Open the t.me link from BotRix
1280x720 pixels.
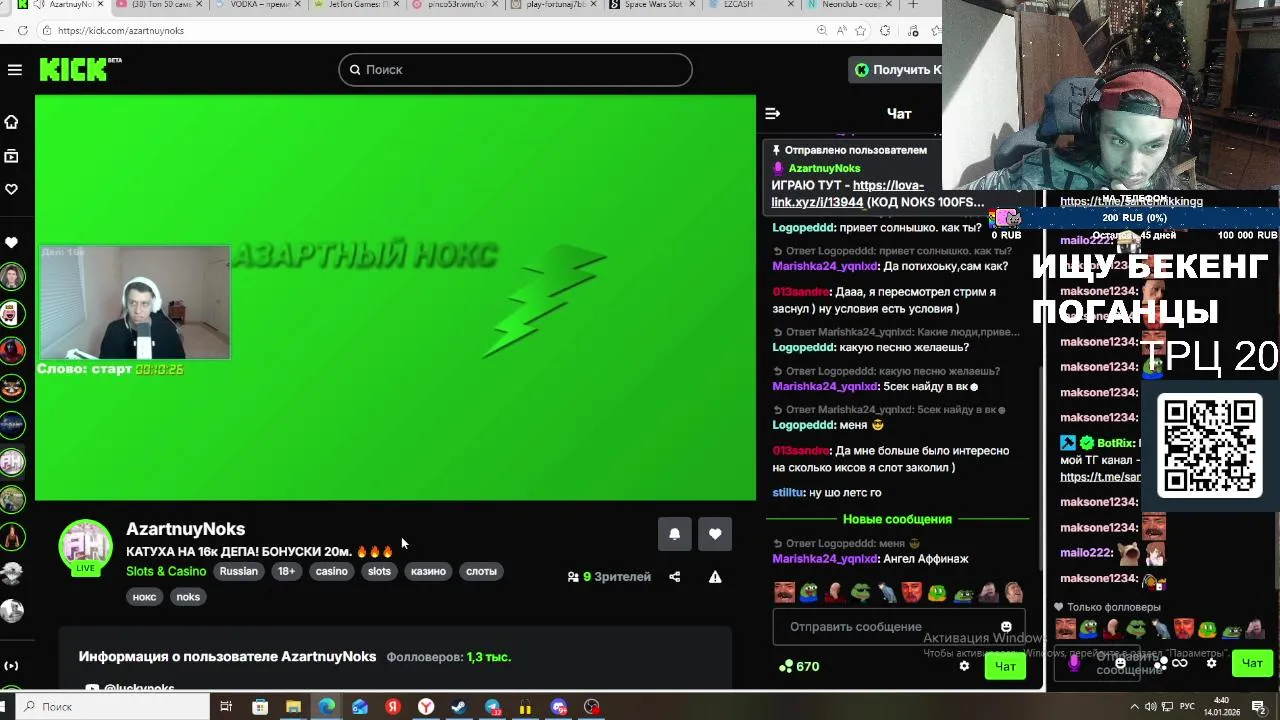[x=1100, y=477]
